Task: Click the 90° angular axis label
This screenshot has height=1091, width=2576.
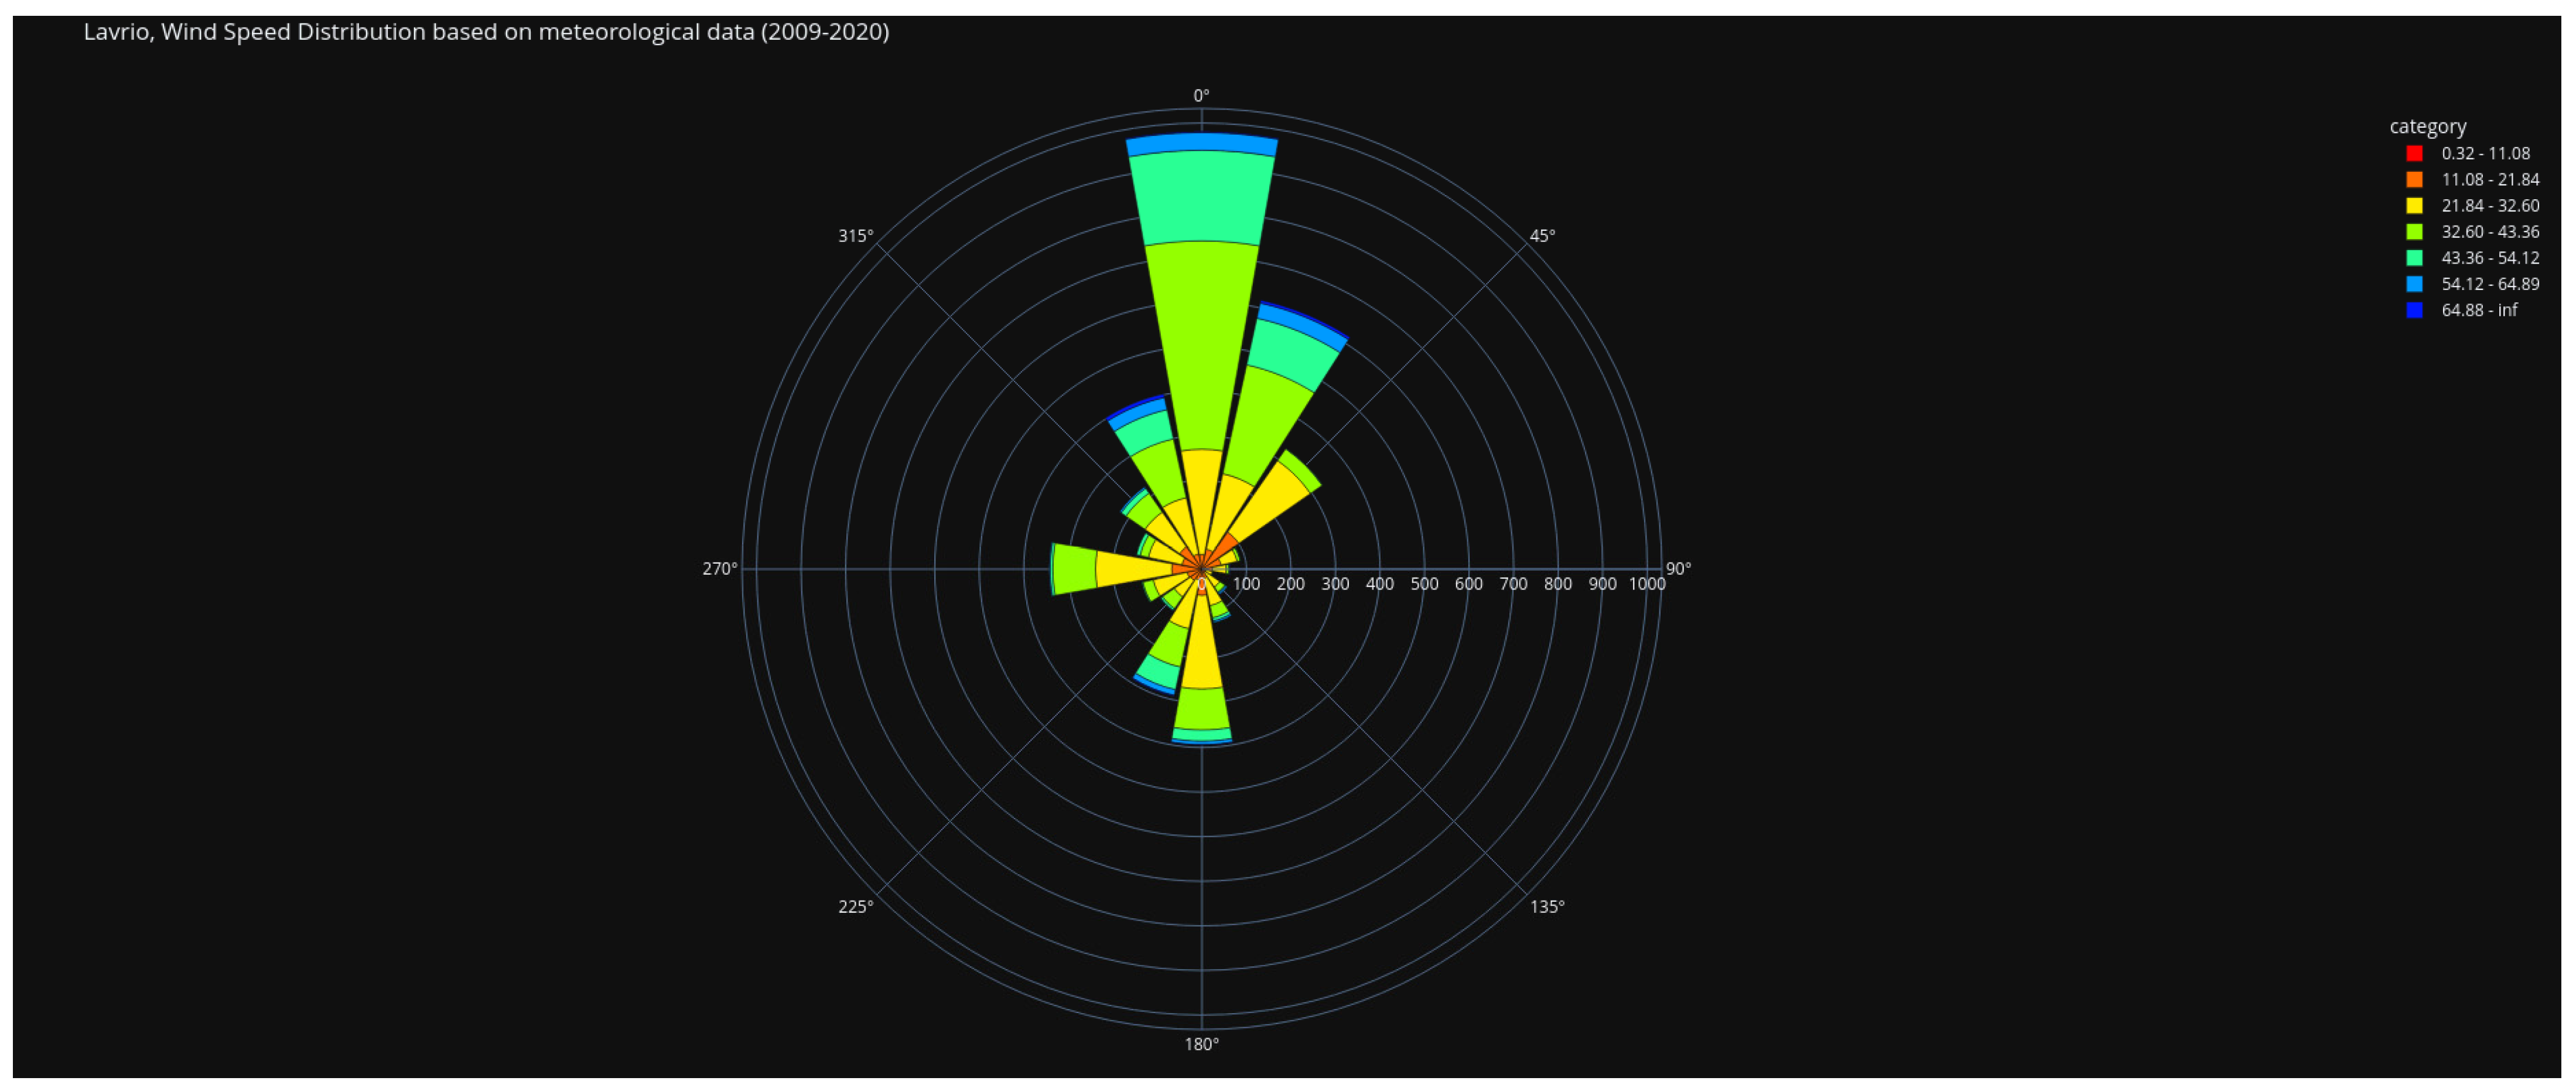Action: [1678, 569]
